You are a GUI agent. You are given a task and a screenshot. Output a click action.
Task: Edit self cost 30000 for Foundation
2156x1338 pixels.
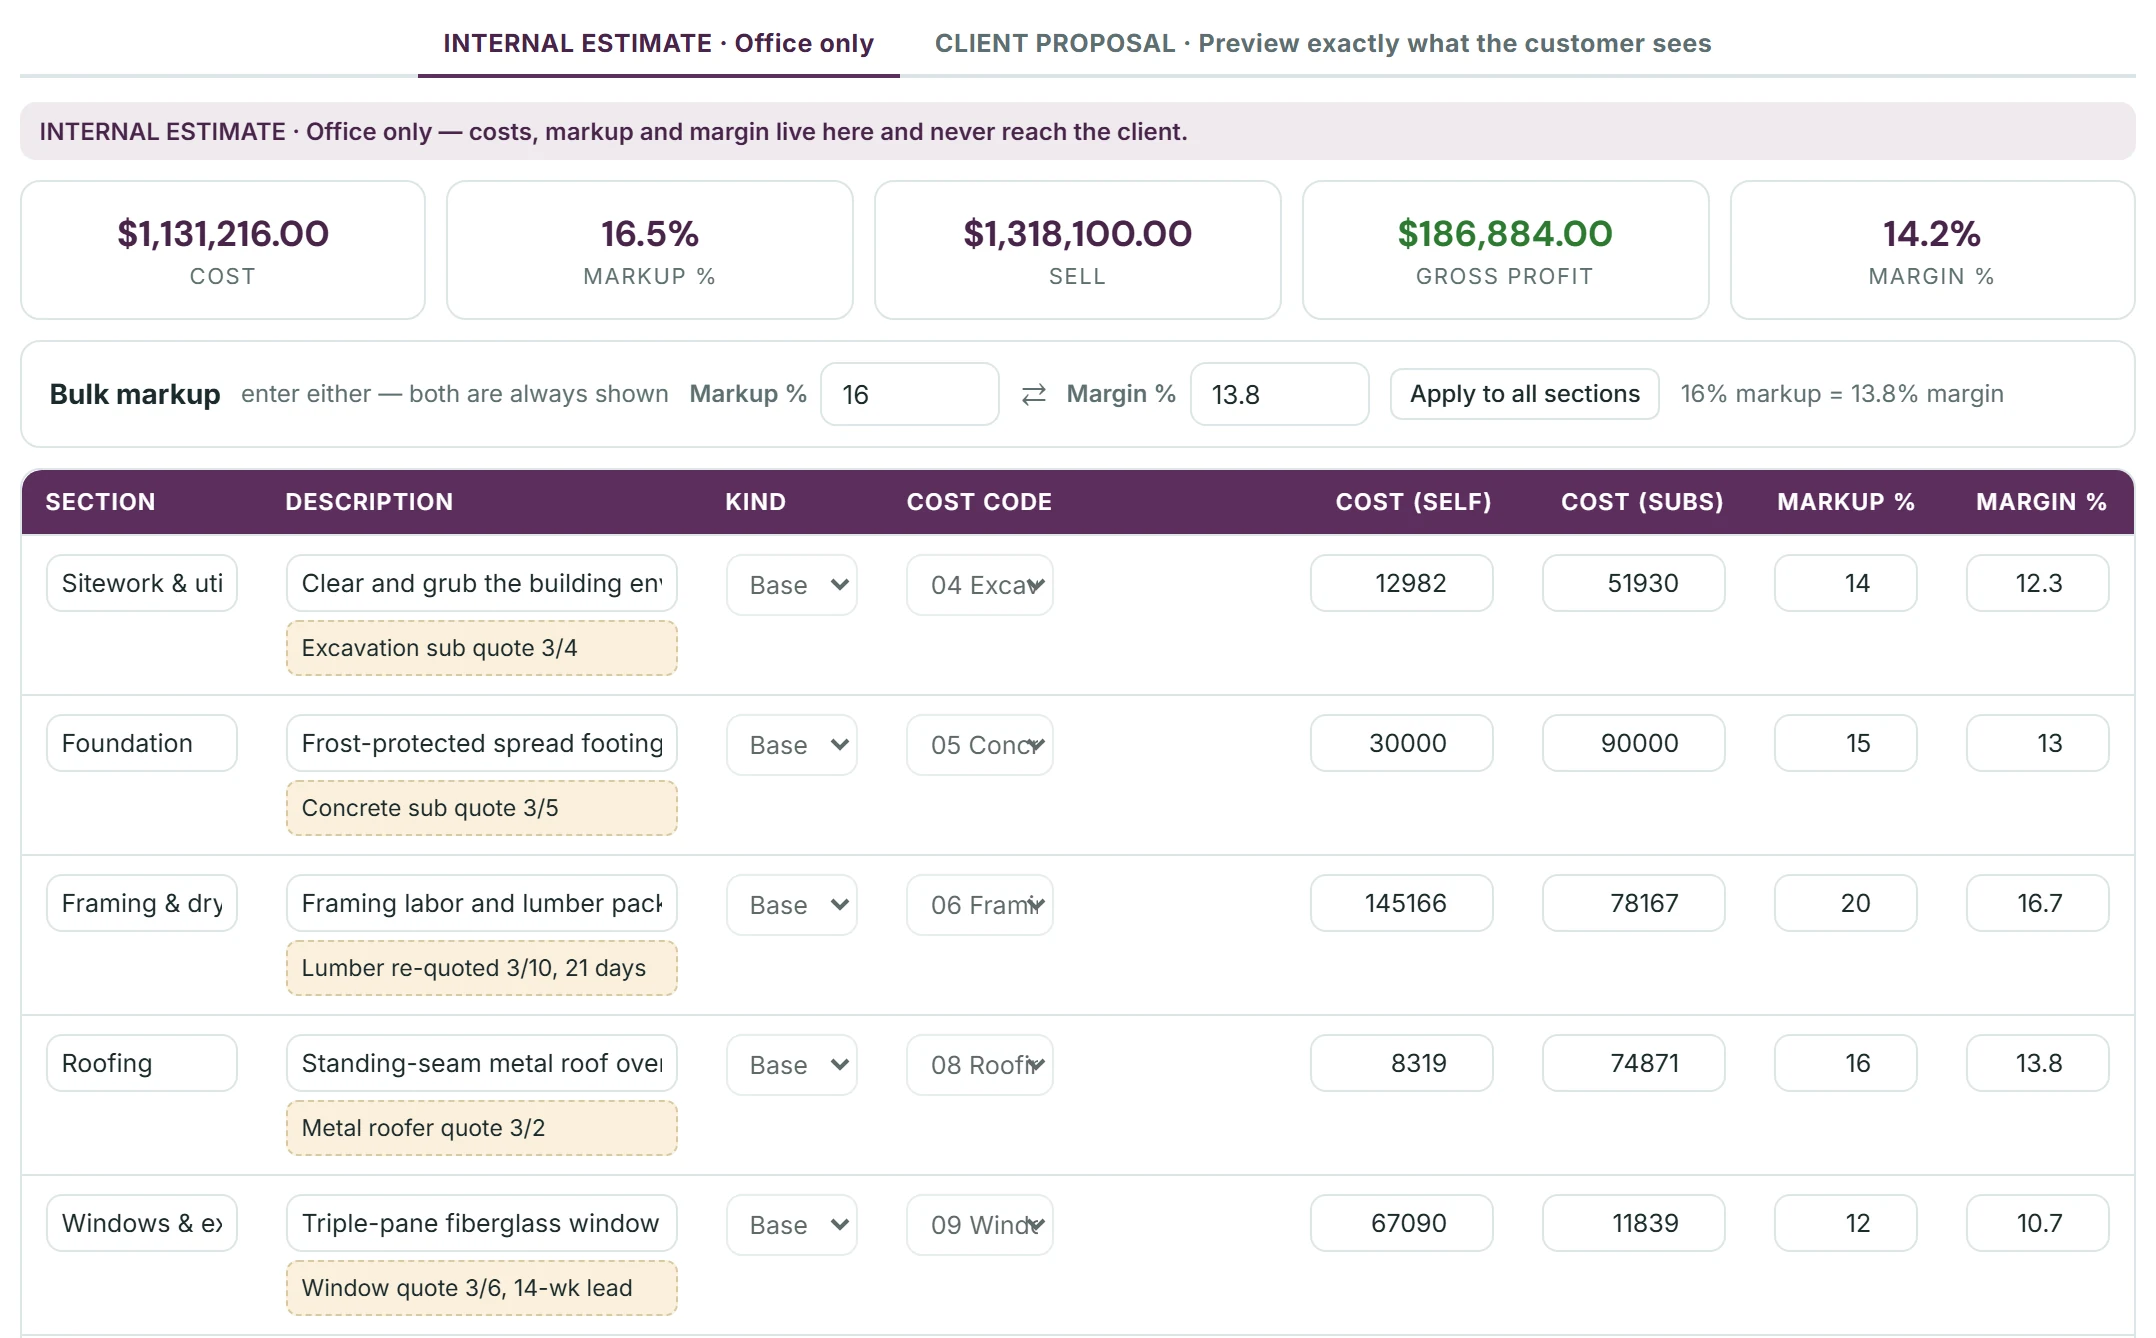pos(1402,743)
